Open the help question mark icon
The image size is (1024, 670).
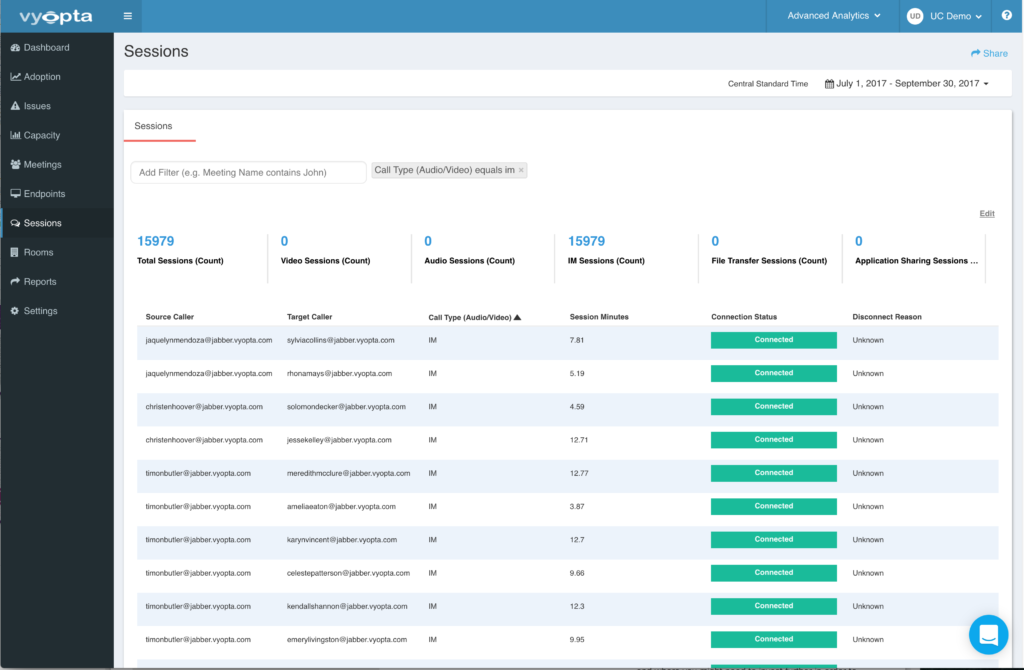click(1006, 16)
